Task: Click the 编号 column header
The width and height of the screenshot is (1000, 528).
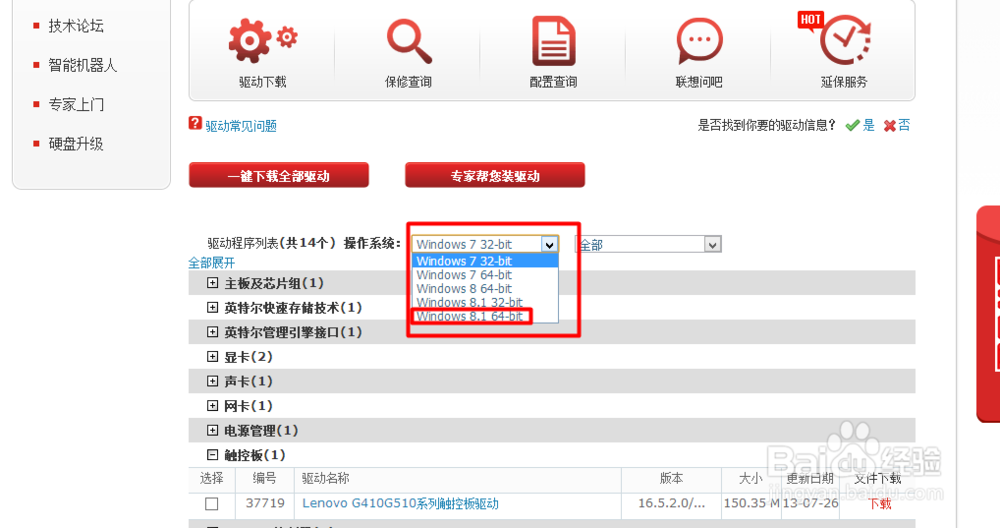Action: coord(264,478)
